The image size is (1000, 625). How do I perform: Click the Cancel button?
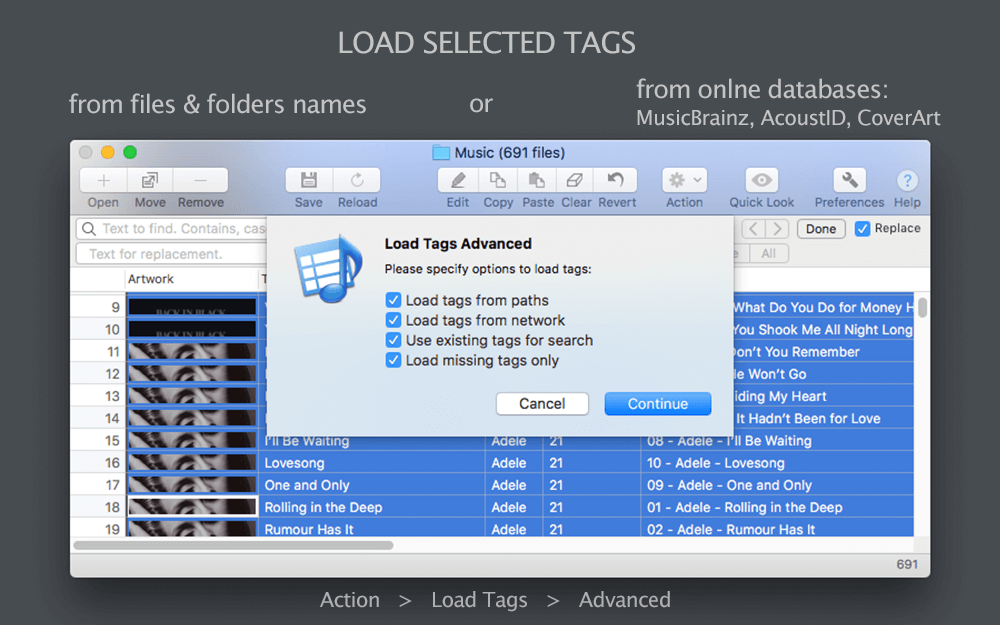tap(542, 404)
